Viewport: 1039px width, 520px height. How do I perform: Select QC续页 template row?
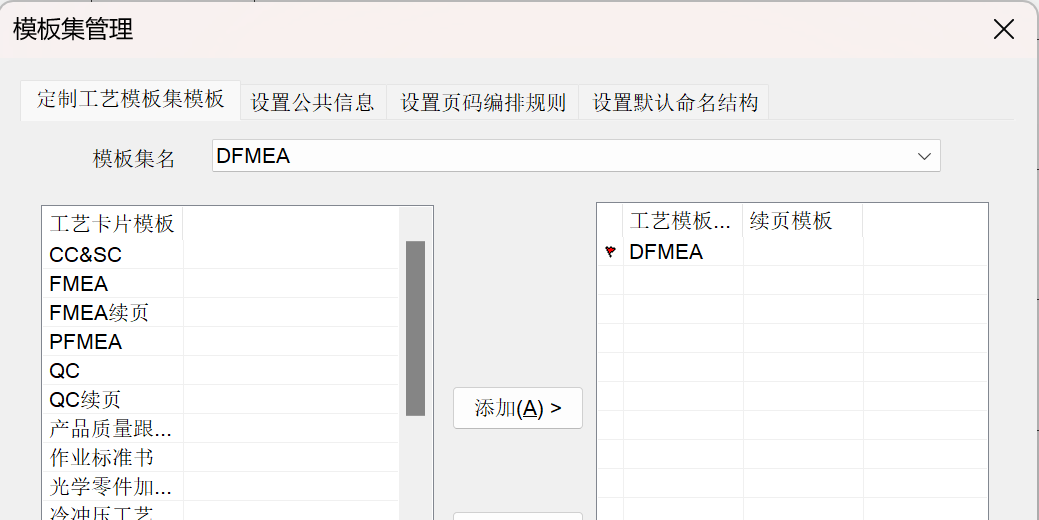(x=221, y=400)
